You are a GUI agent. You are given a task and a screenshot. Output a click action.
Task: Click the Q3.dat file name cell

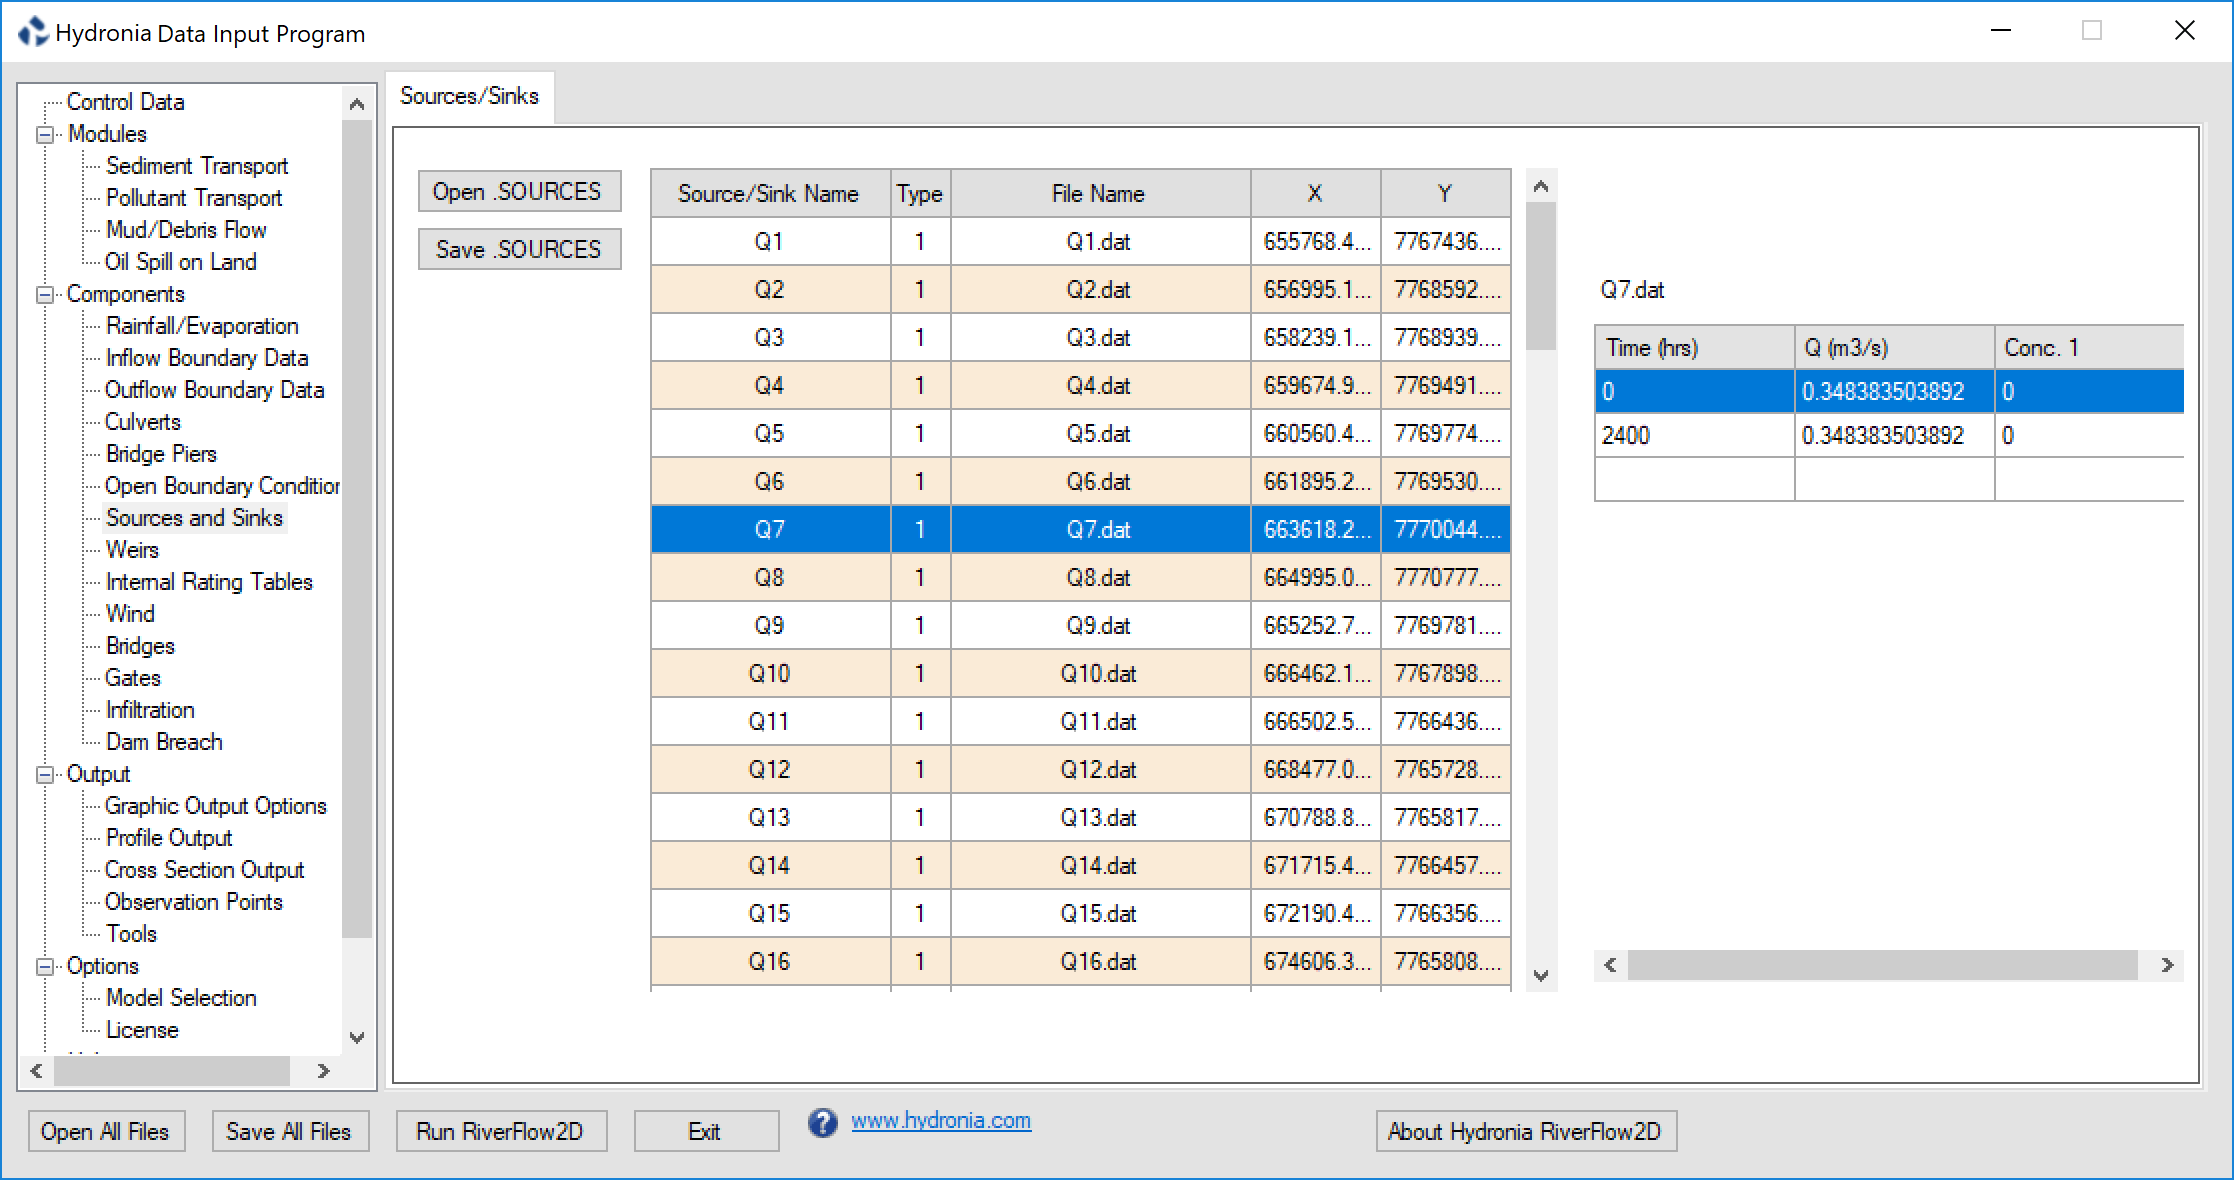(1100, 337)
